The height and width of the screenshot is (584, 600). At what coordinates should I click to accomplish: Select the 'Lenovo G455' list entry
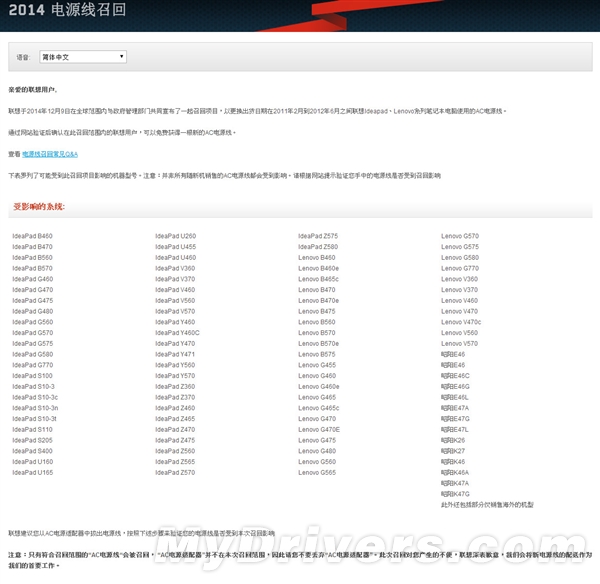(317, 365)
